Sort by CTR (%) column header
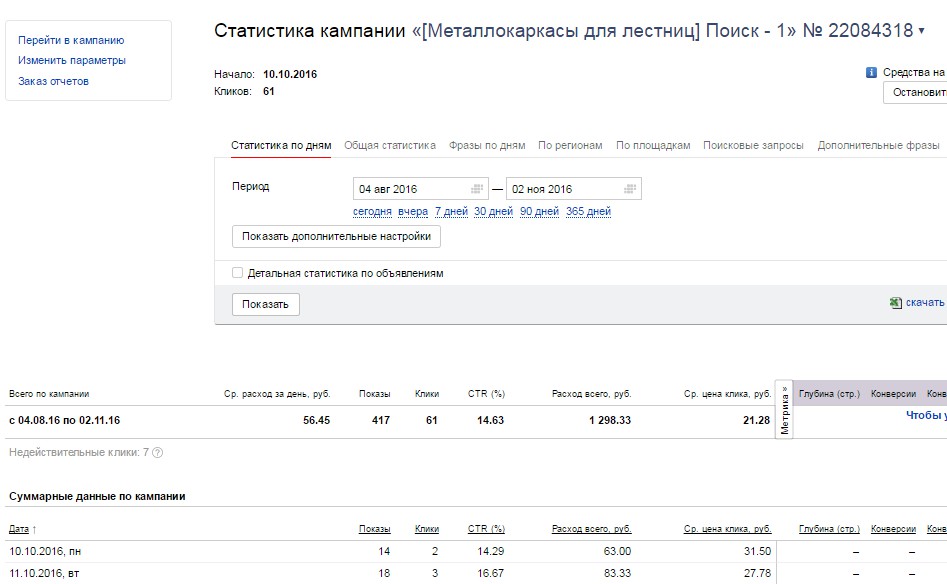Image resolution: width=947 pixels, height=584 pixels. click(x=486, y=529)
